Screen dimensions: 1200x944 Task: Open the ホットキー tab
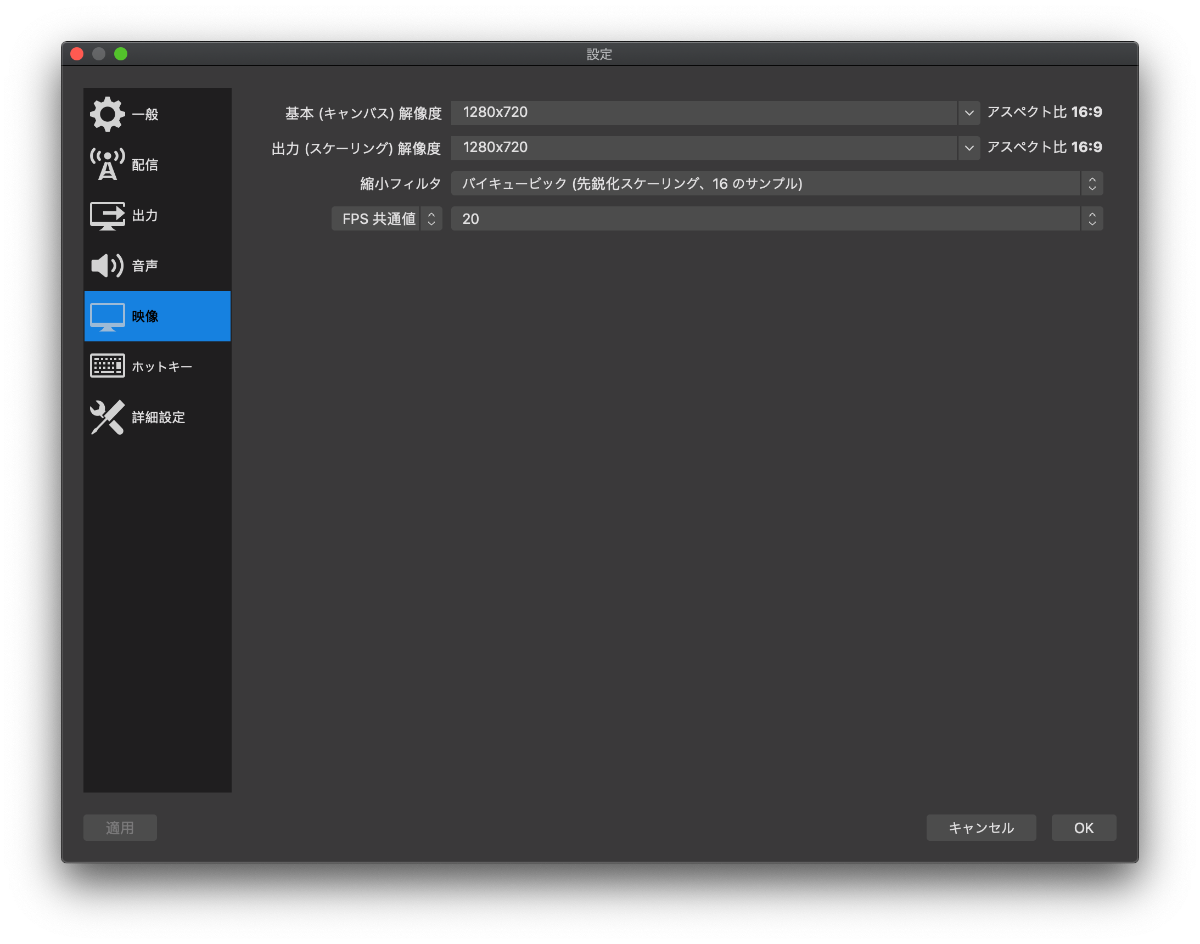point(157,367)
